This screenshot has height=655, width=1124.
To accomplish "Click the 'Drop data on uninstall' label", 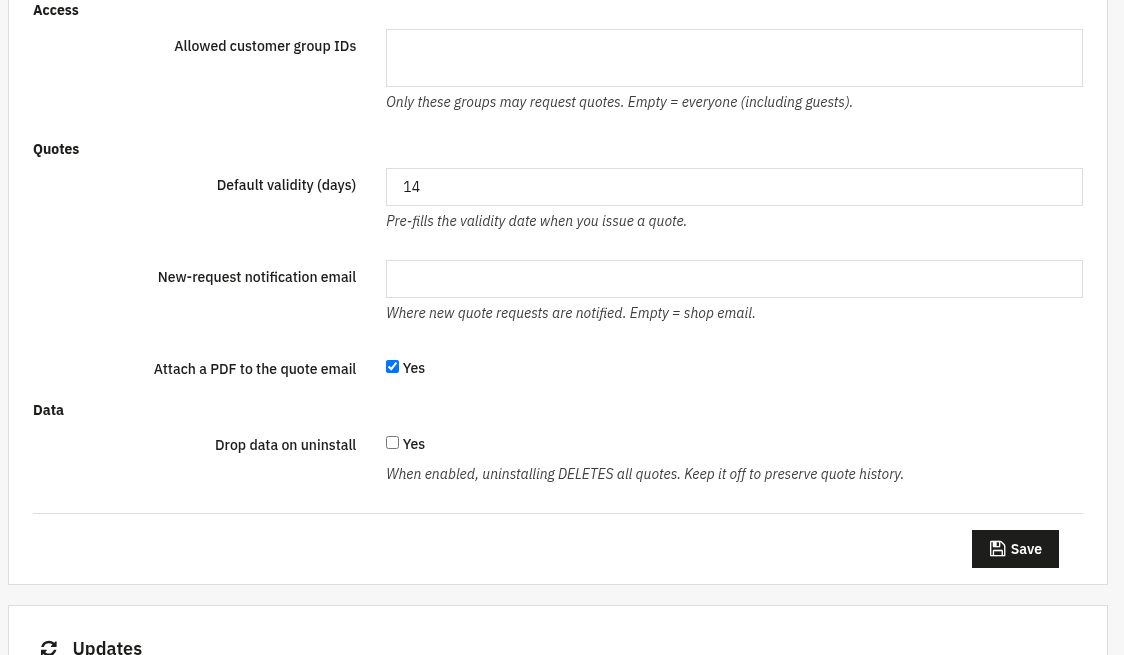I will click(x=285, y=445).
